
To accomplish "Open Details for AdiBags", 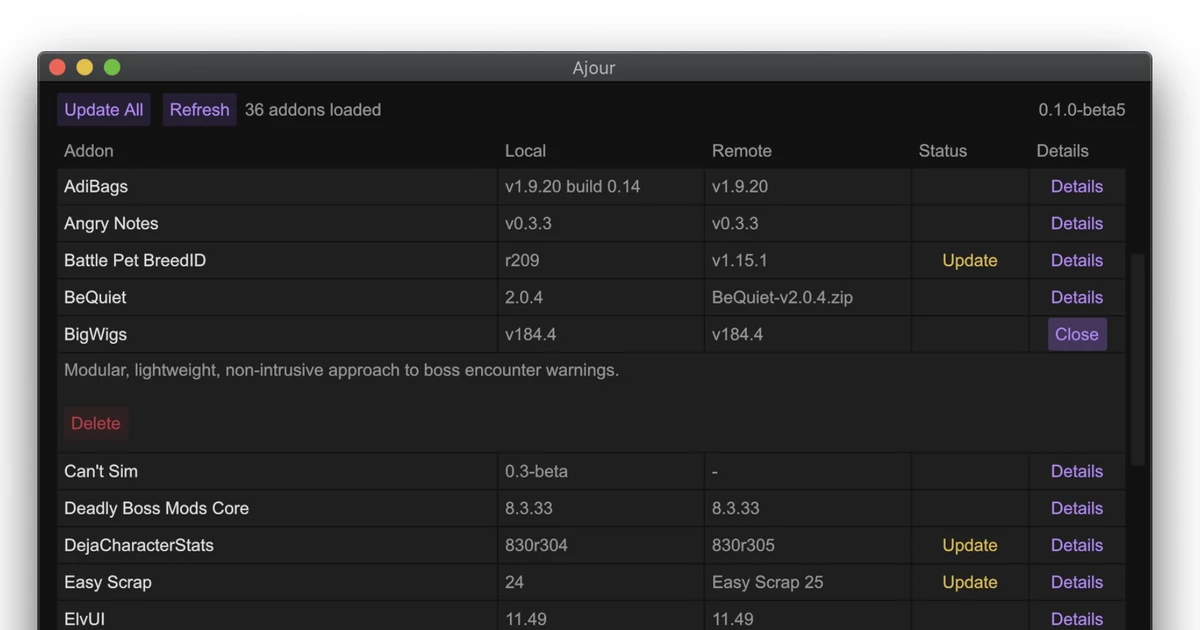I will click(1077, 186).
